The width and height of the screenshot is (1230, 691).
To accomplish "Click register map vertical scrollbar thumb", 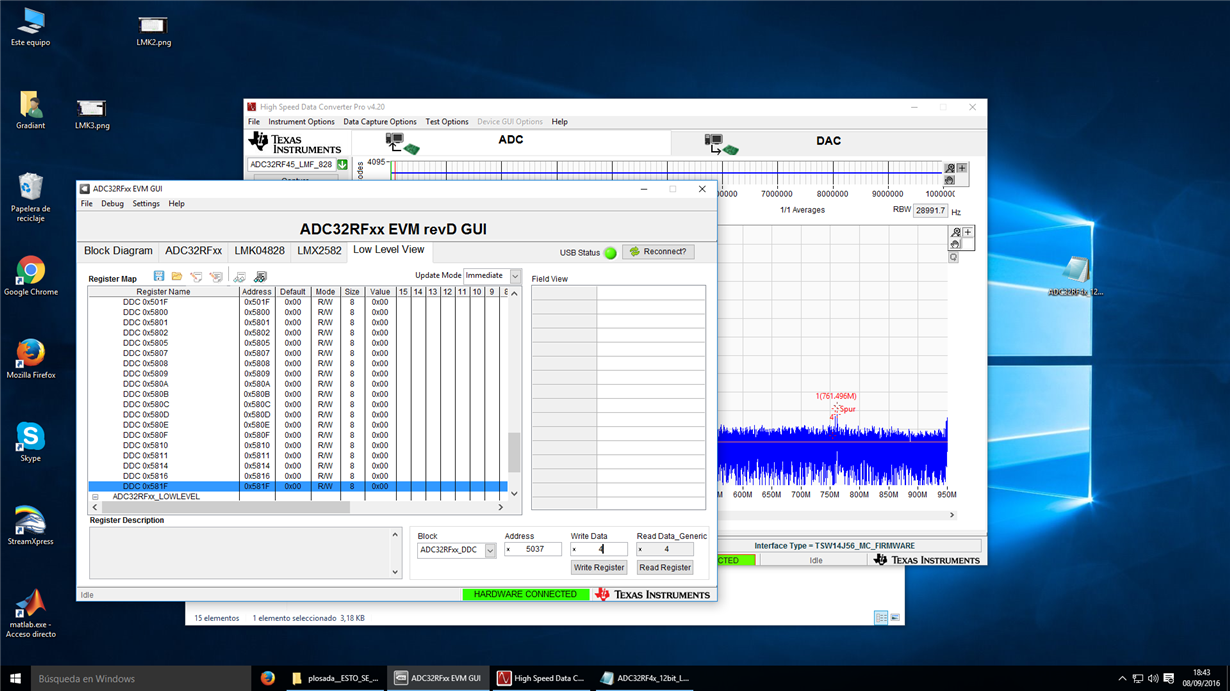I will tap(515, 452).
